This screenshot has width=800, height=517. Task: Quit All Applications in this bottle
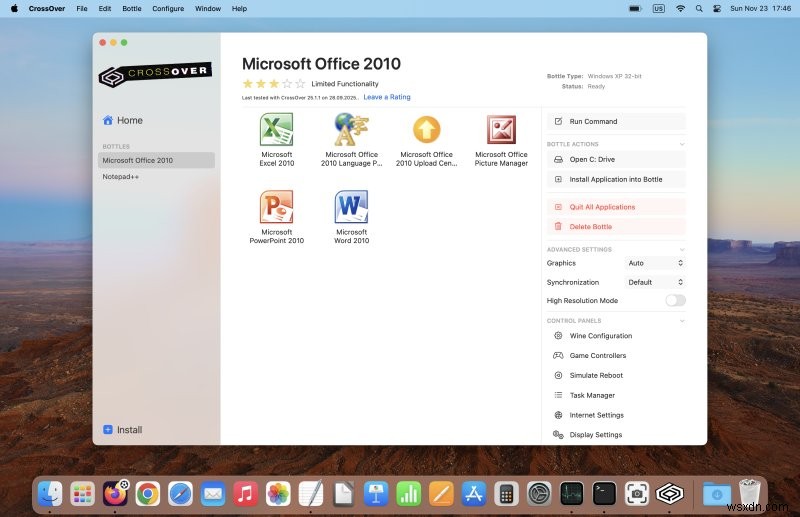616,207
